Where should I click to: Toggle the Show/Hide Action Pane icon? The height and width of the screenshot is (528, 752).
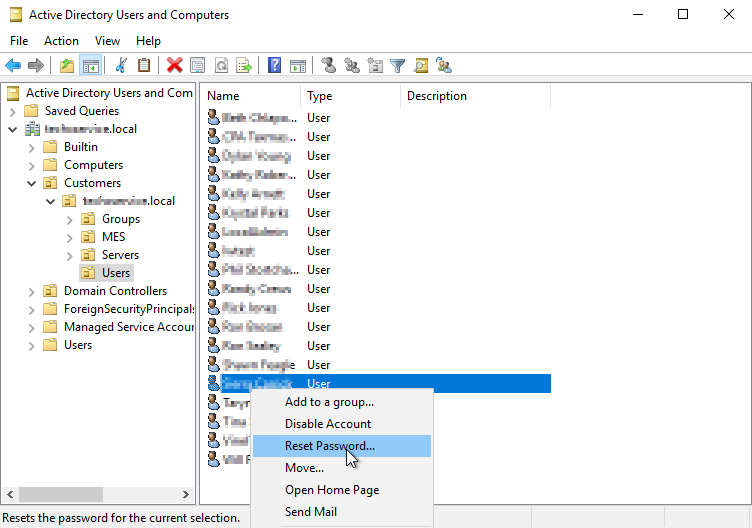(x=298, y=65)
